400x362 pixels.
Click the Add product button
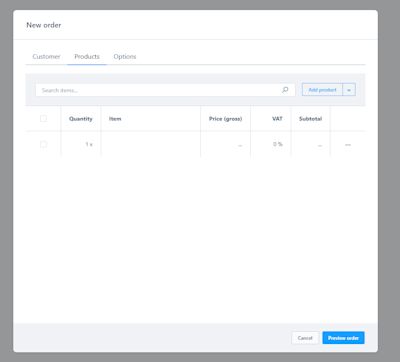coord(322,90)
